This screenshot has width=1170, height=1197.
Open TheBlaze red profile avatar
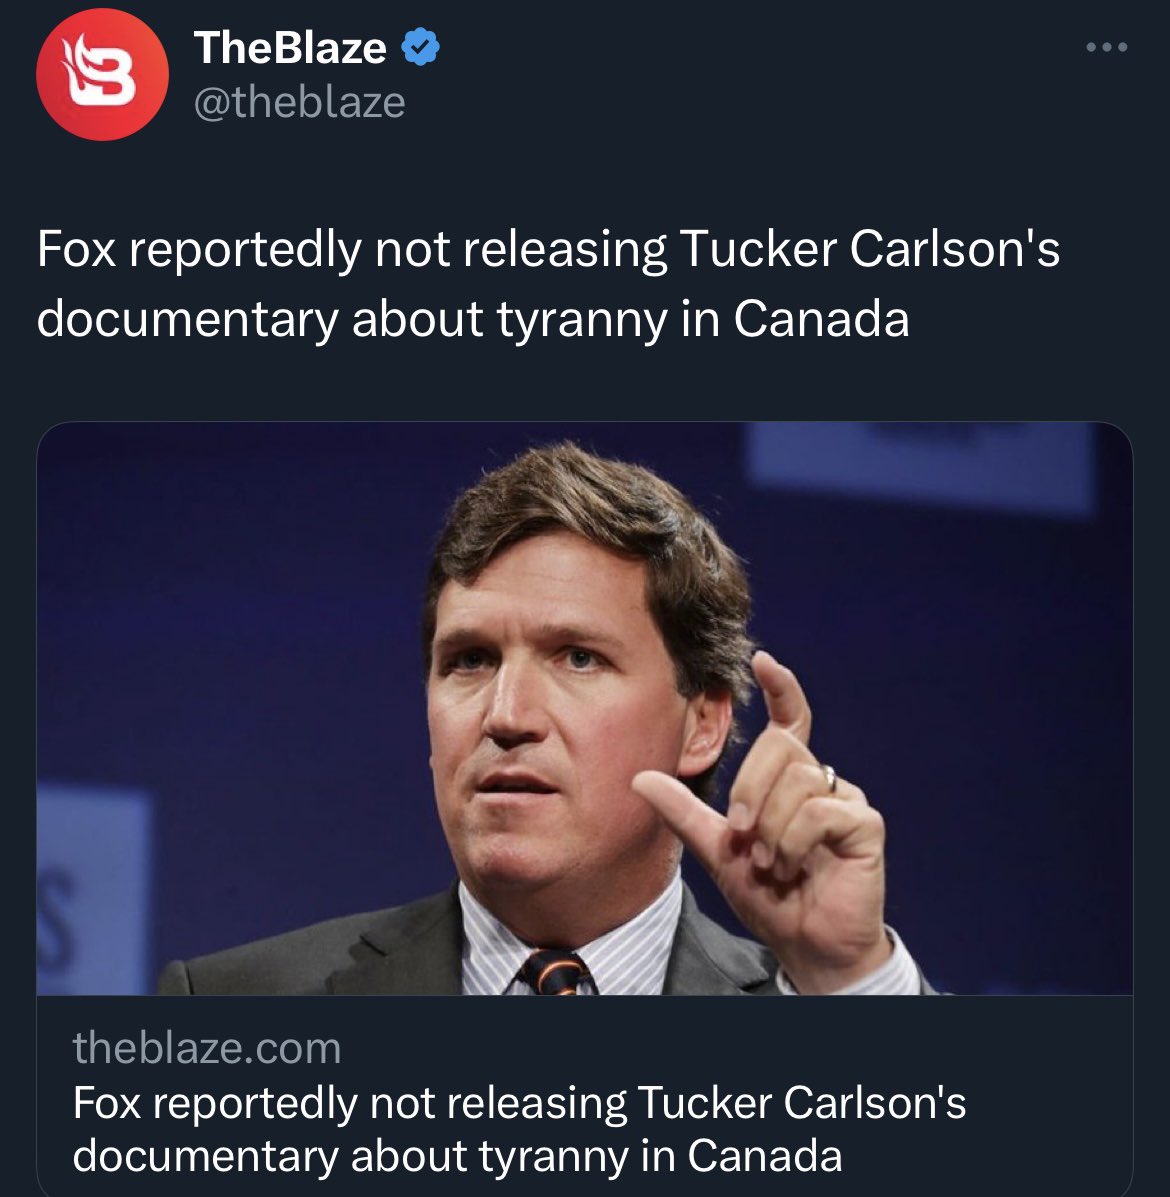(102, 74)
